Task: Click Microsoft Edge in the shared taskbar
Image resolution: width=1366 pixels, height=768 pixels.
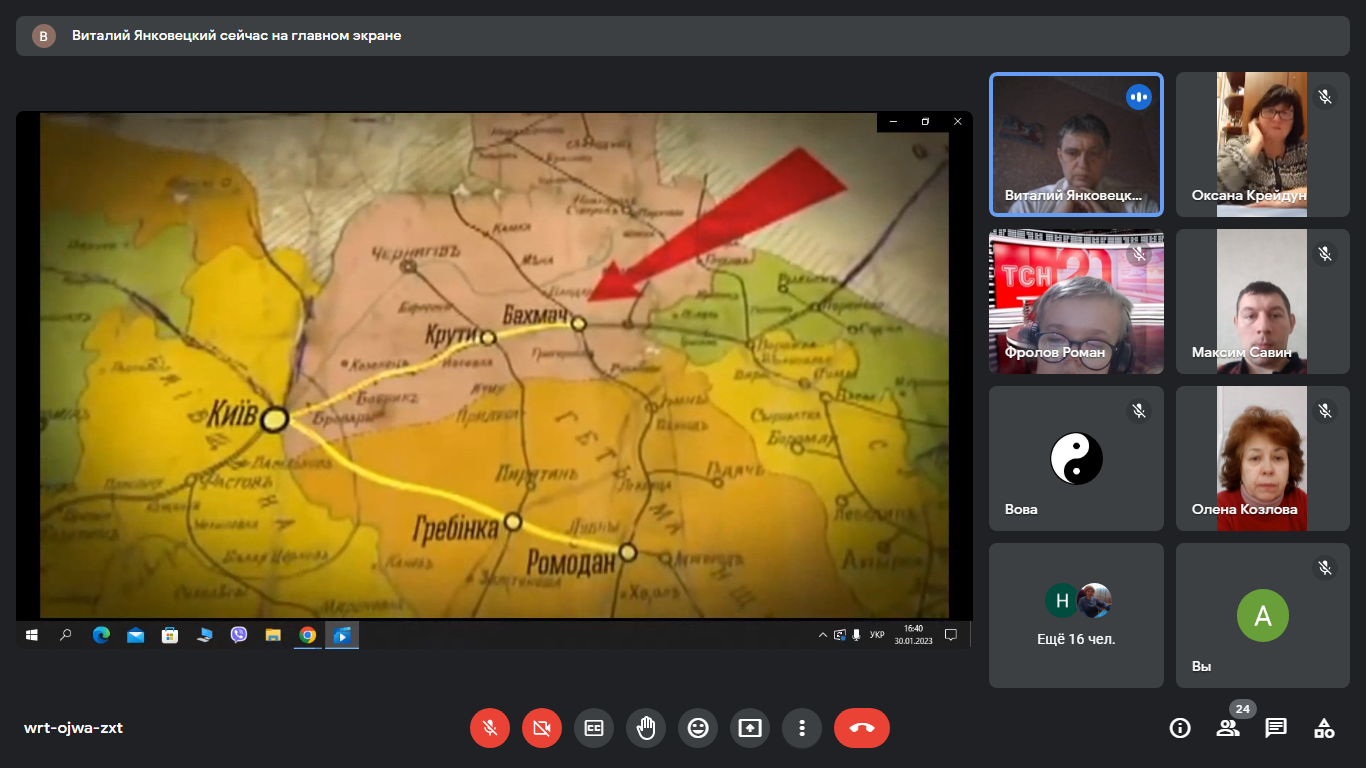Action: click(x=101, y=635)
